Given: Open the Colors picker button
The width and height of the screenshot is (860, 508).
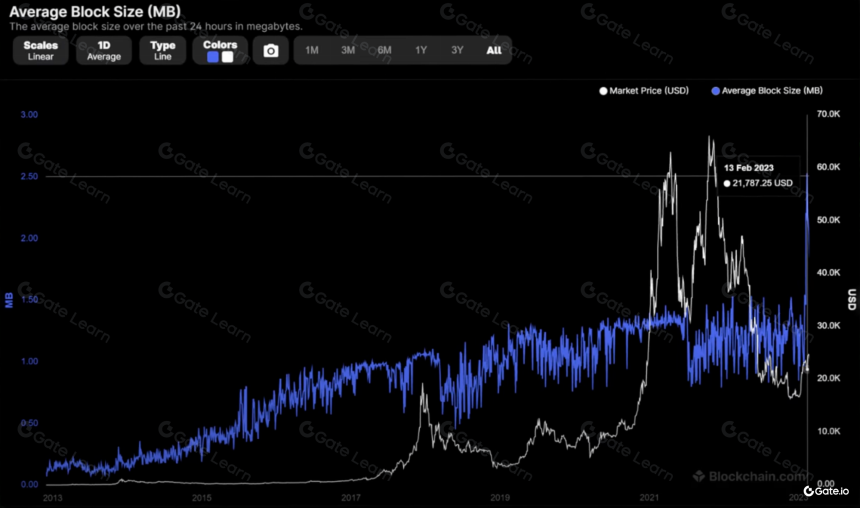Looking at the screenshot, I should pyautogui.click(x=220, y=50).
